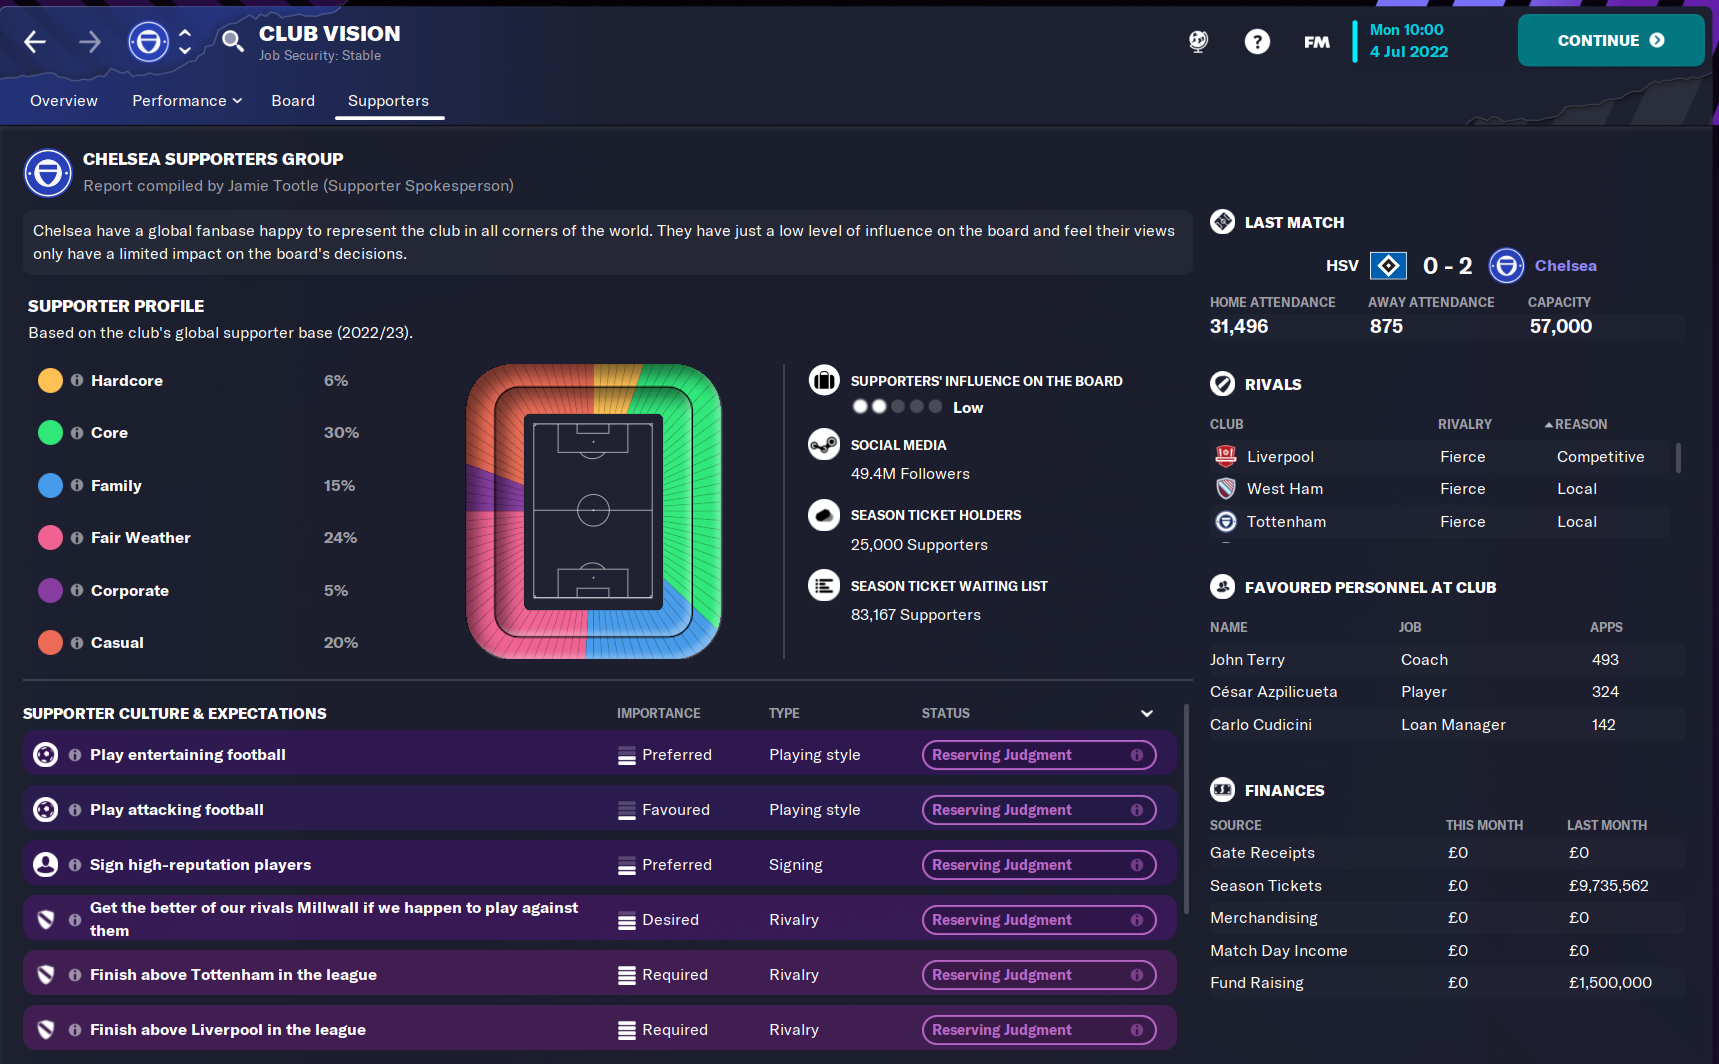Open West Ham in the rivals list

[1285, 489]
